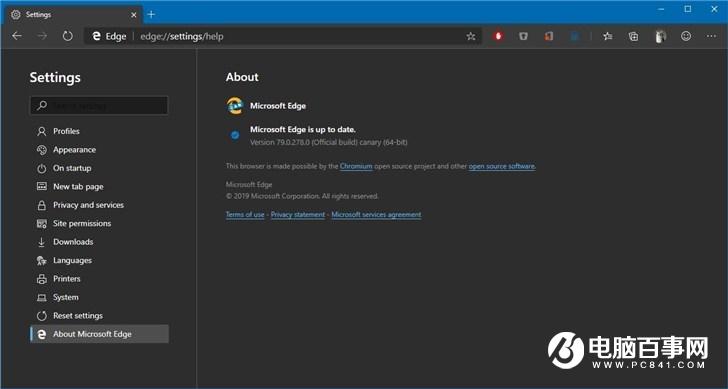Screen dimensions: 728x389
Task: Click the Printers printer icon
Action: (x=42, y=279)
